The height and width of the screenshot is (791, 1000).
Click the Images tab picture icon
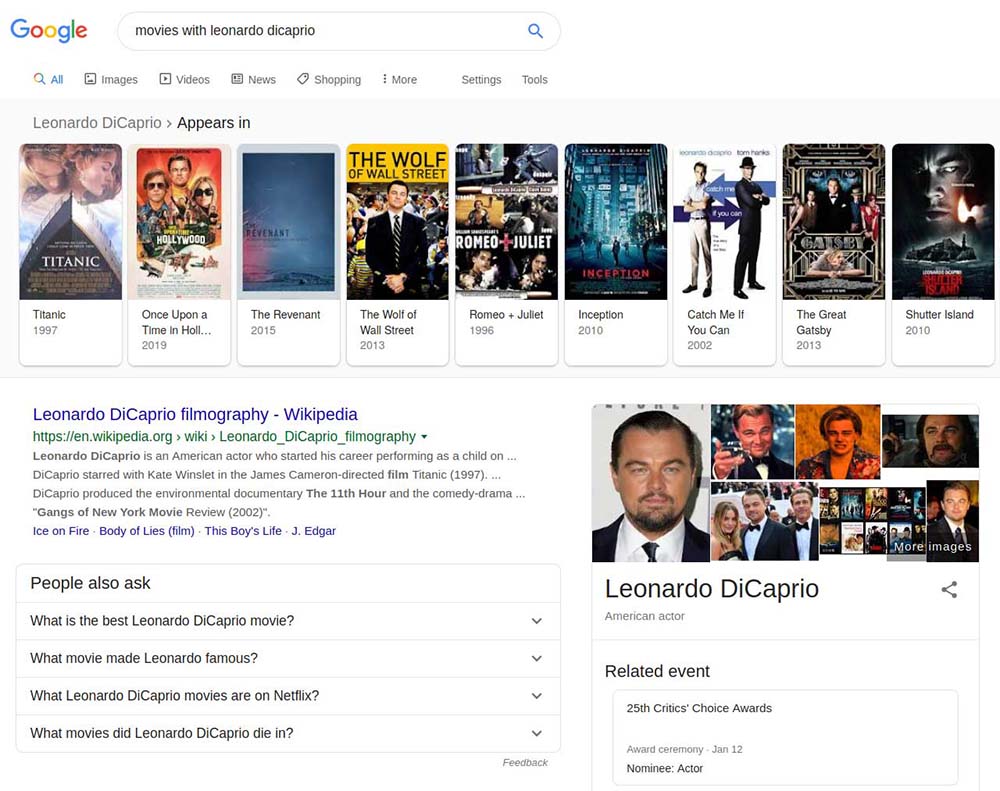[x=91, y=78]
